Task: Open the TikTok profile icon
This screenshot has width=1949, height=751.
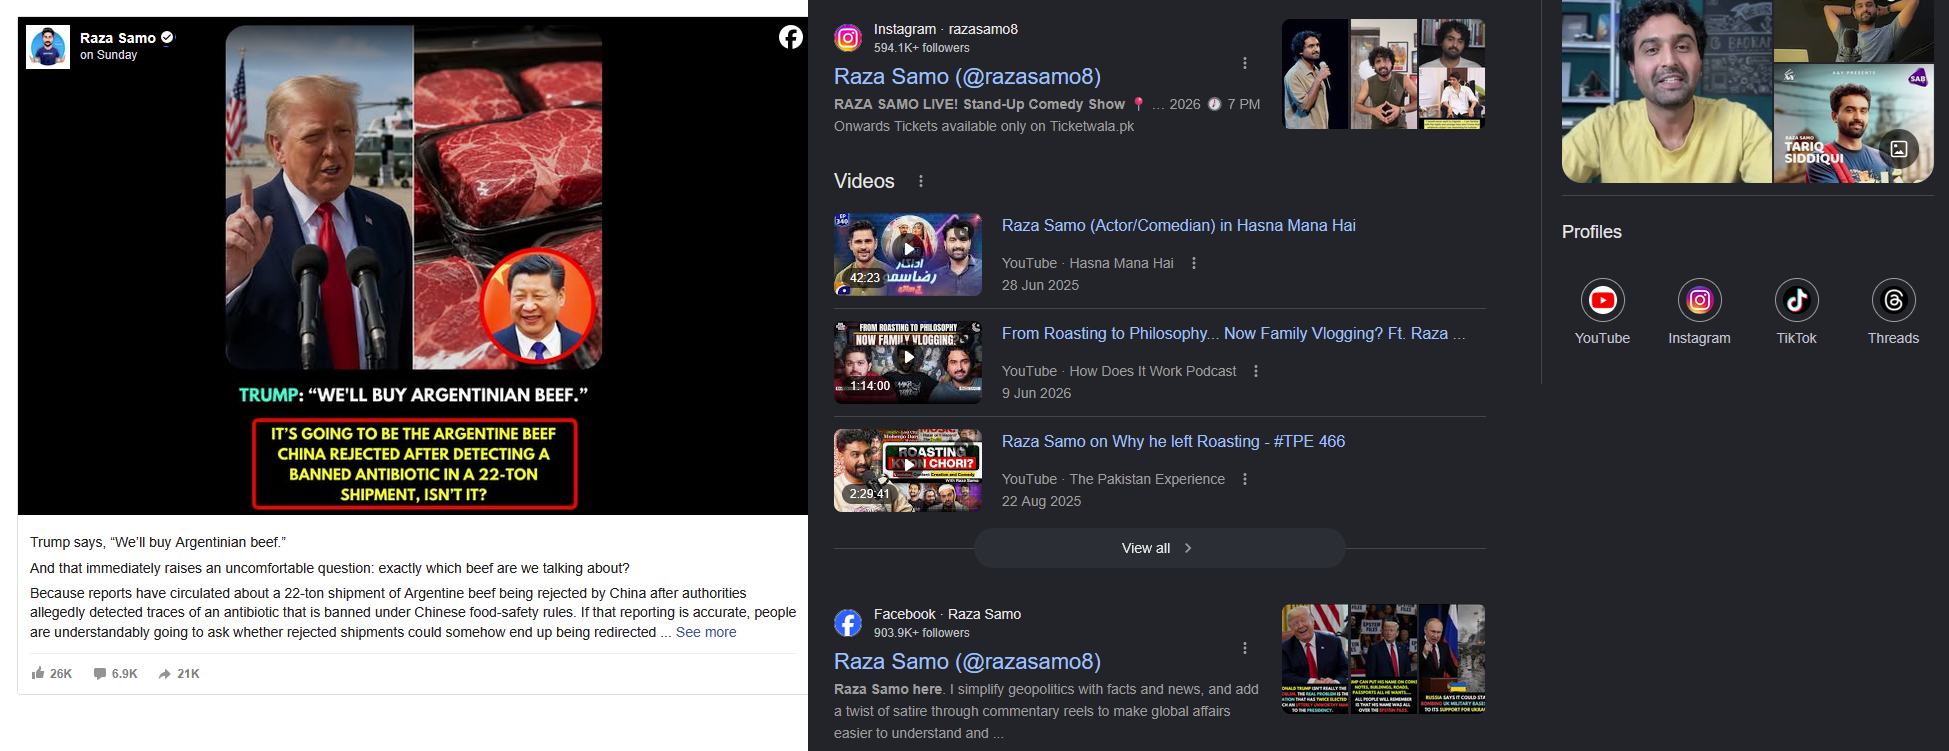Action: point(1796,300)
